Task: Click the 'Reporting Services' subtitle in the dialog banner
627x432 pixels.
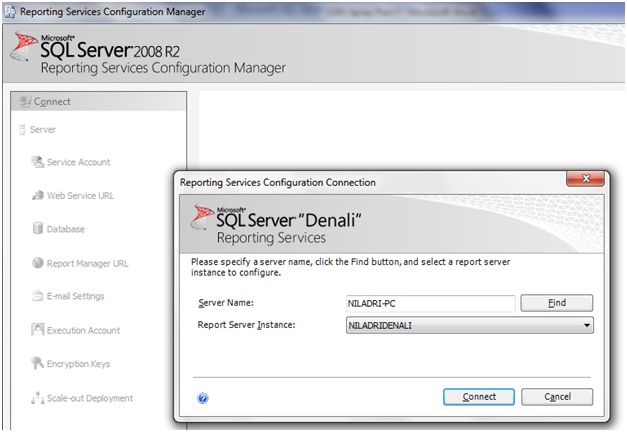Action: coord(271,238)
